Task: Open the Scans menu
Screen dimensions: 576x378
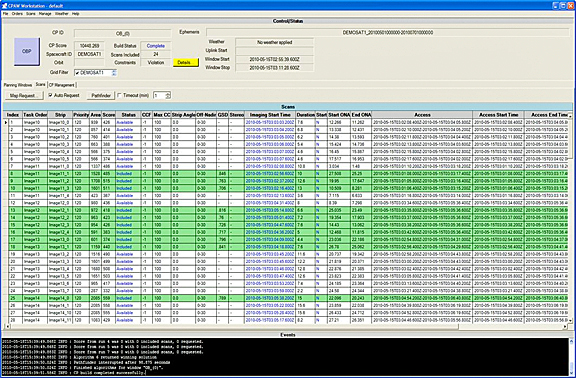Action: [x=31, y=14]
